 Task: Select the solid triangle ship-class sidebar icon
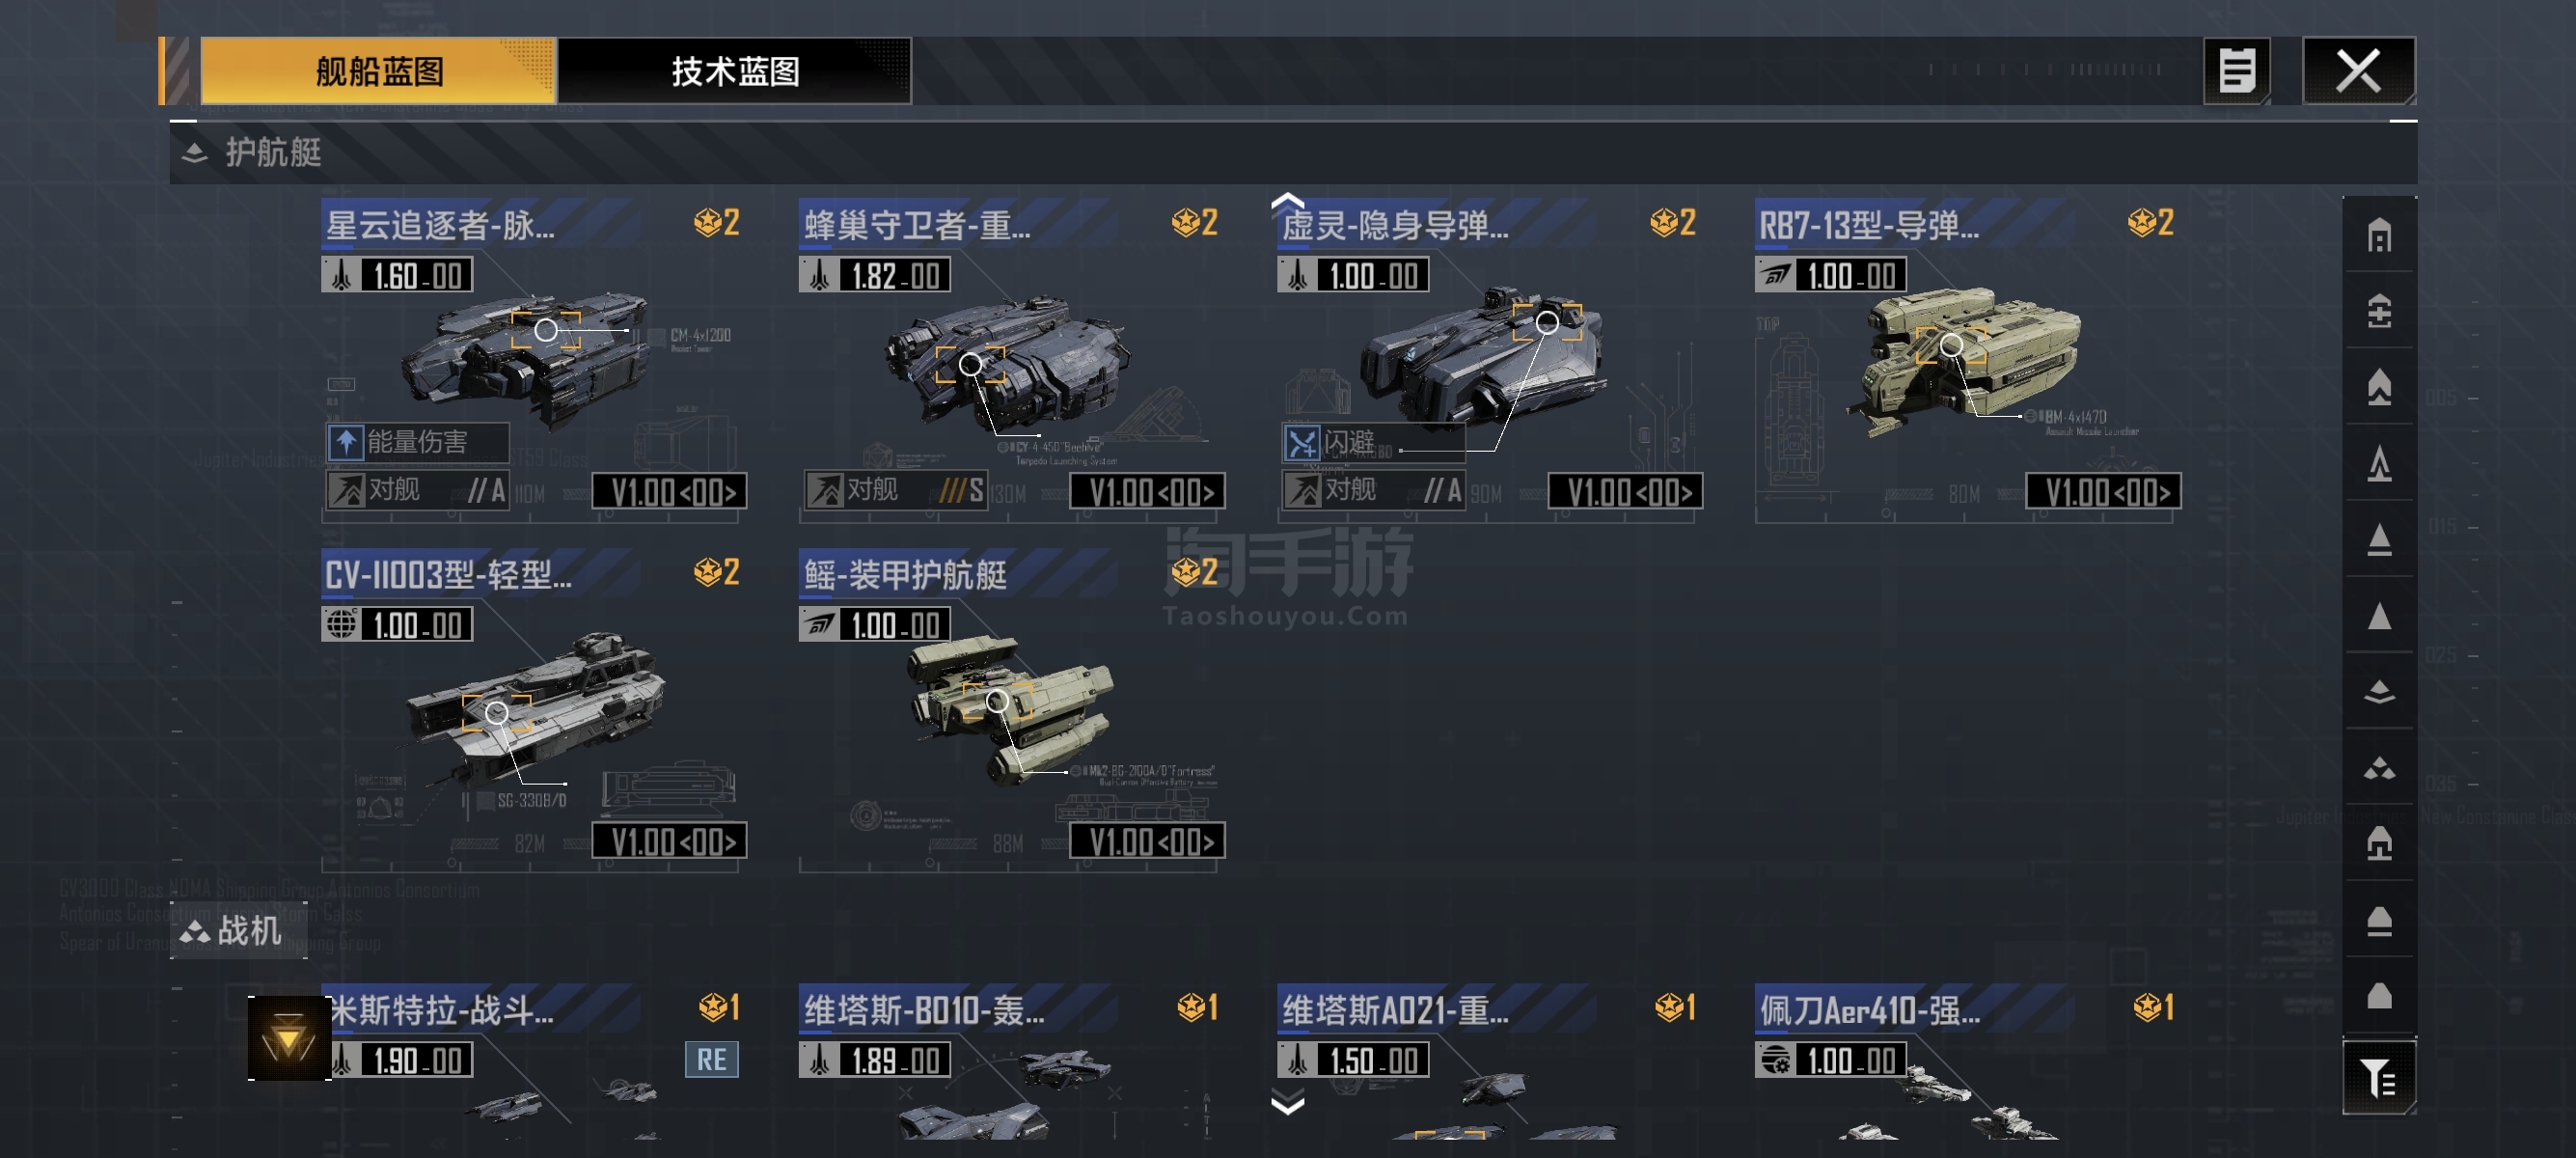pyautogui.click(x=2379, y=616)
